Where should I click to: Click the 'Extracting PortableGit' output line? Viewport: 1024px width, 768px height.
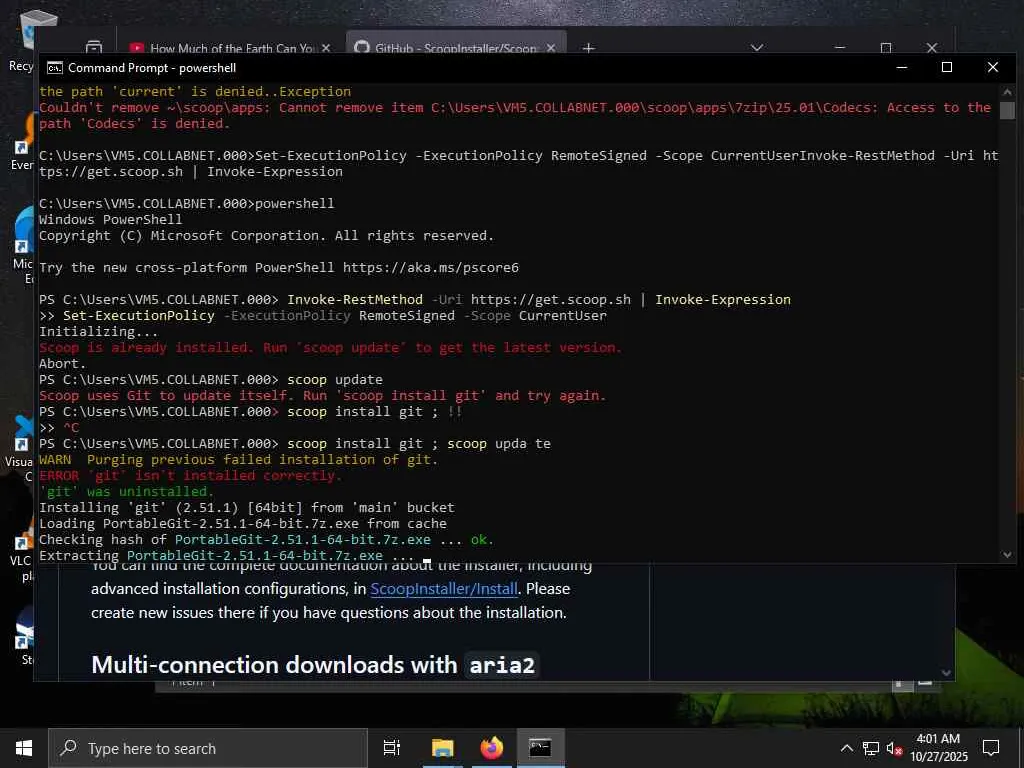point(227,556)
